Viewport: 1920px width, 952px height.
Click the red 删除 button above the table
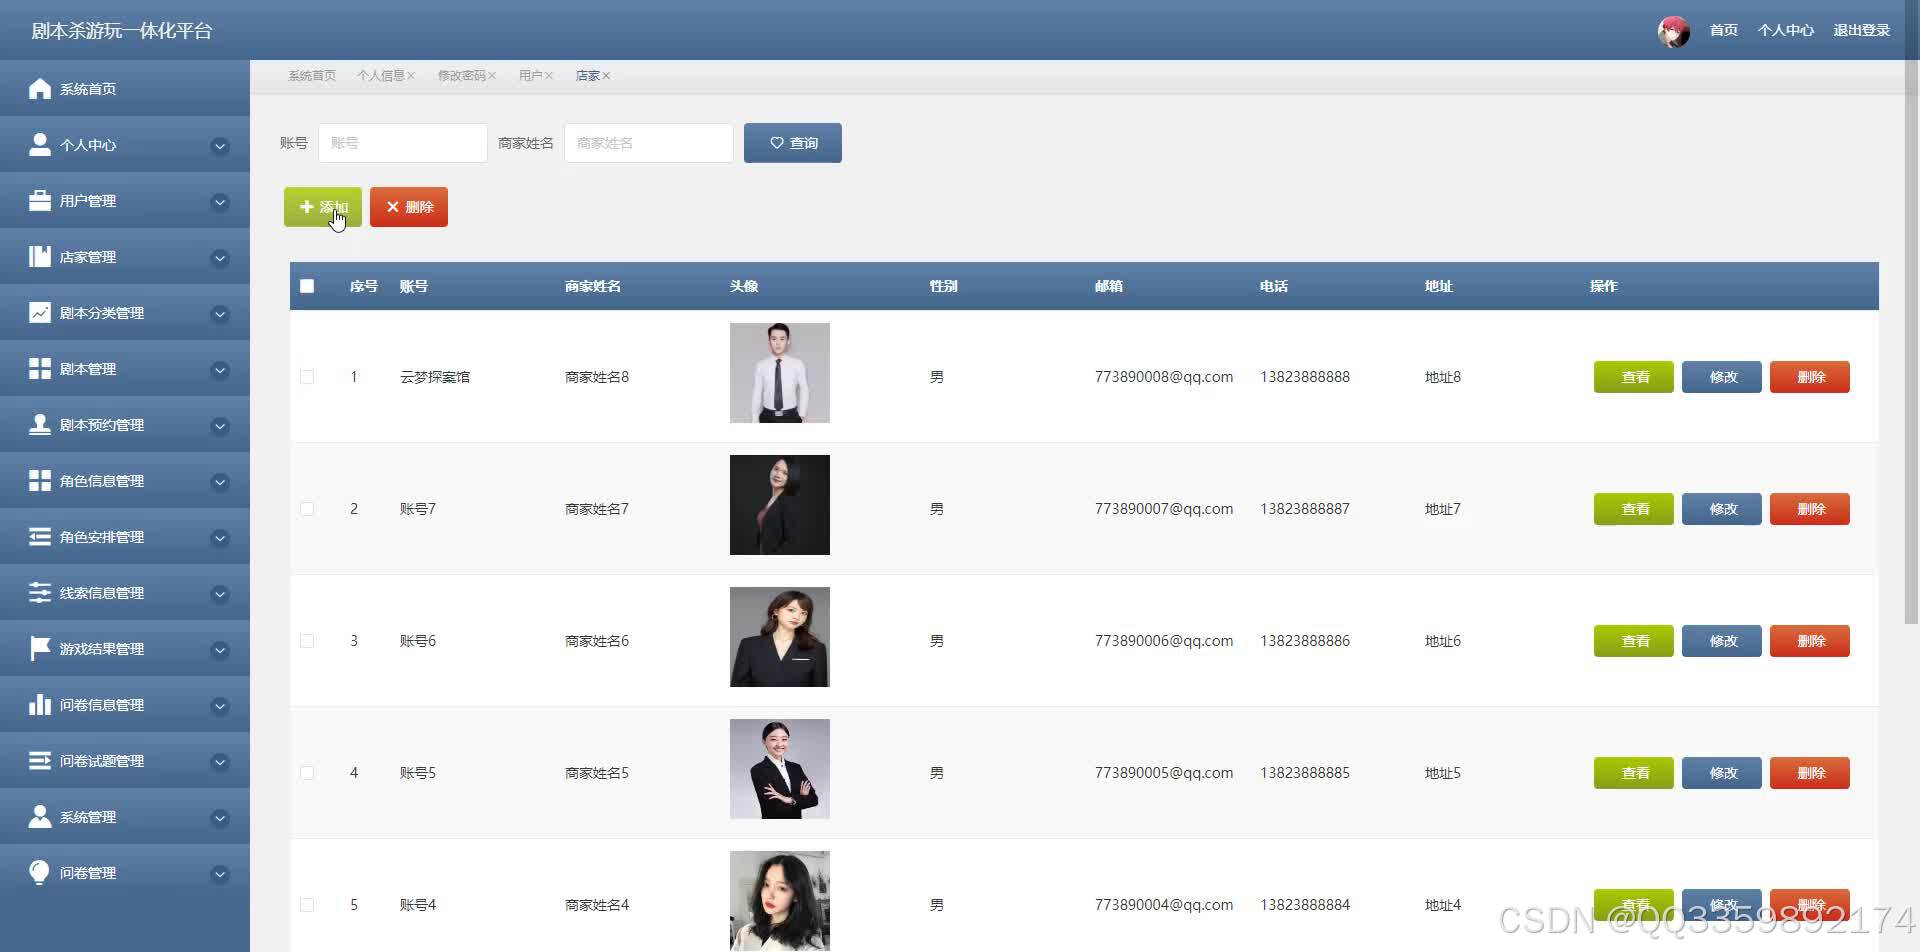click(409, 207)
